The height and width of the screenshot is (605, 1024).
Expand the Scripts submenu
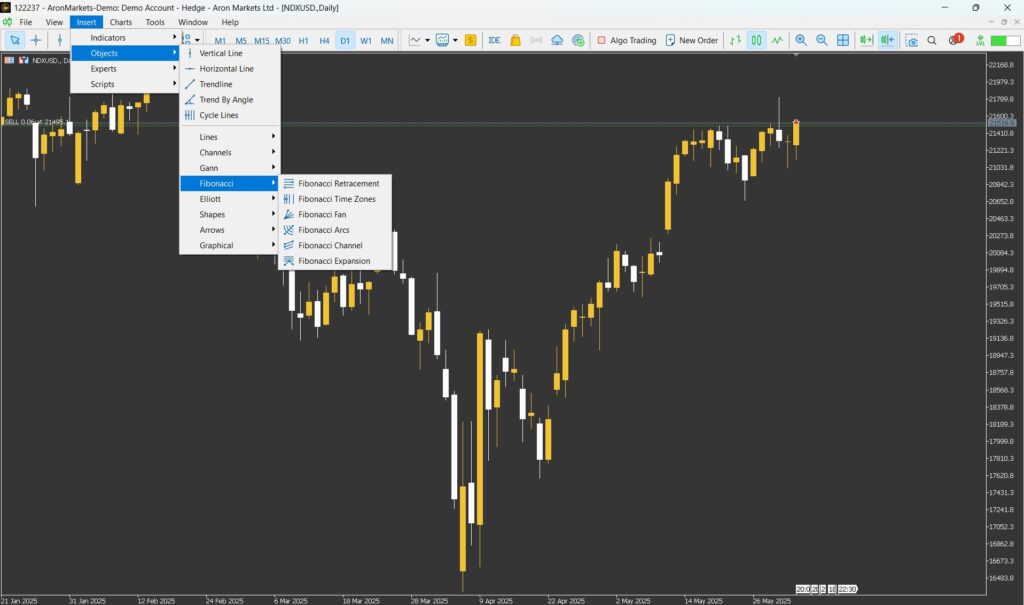[125, 84]
